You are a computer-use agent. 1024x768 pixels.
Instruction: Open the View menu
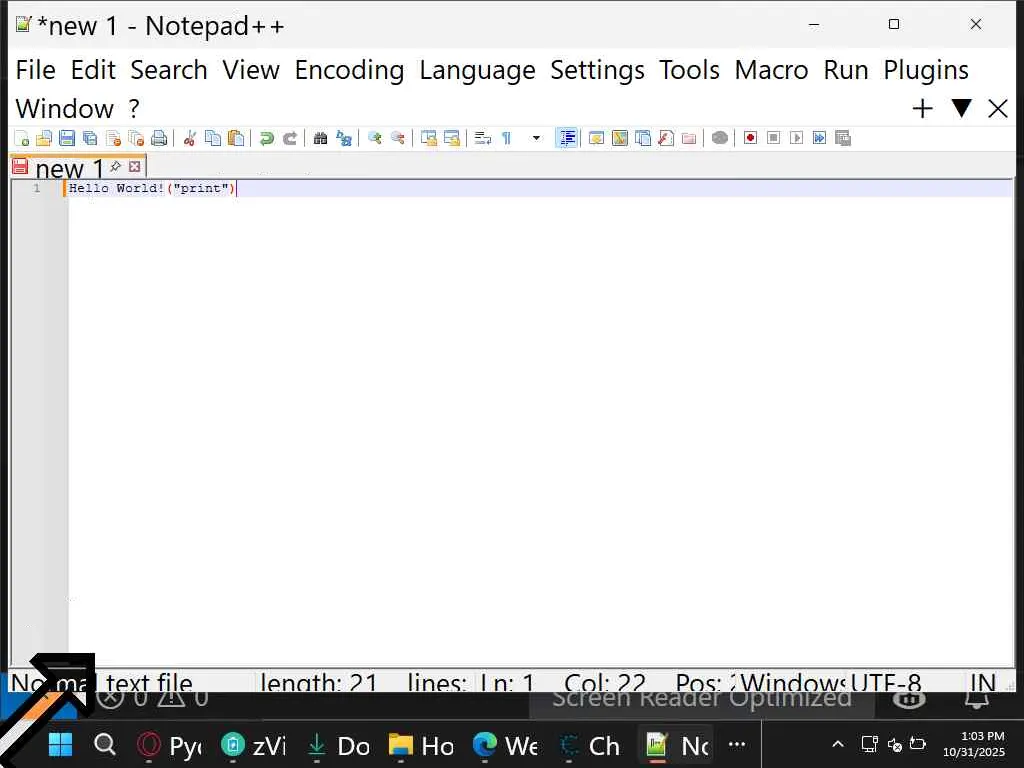(251, 70)
